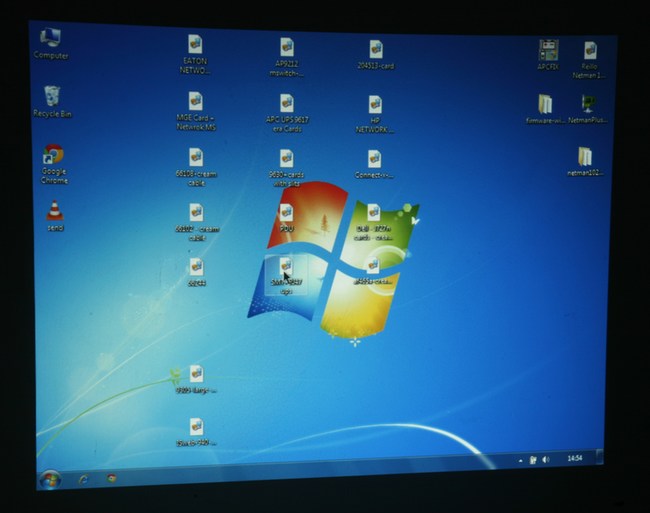Open the power tray icon
Image resolution: width=650 pixels, height=513 pixels.
click(533, 460)
